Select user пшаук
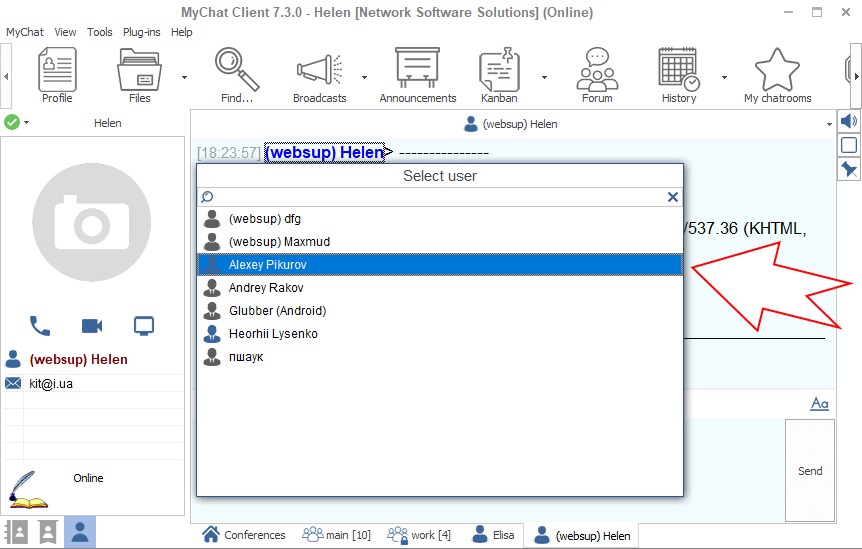This screenshot has height=549, width=862. pyautogui.click(x=440, y=357)
